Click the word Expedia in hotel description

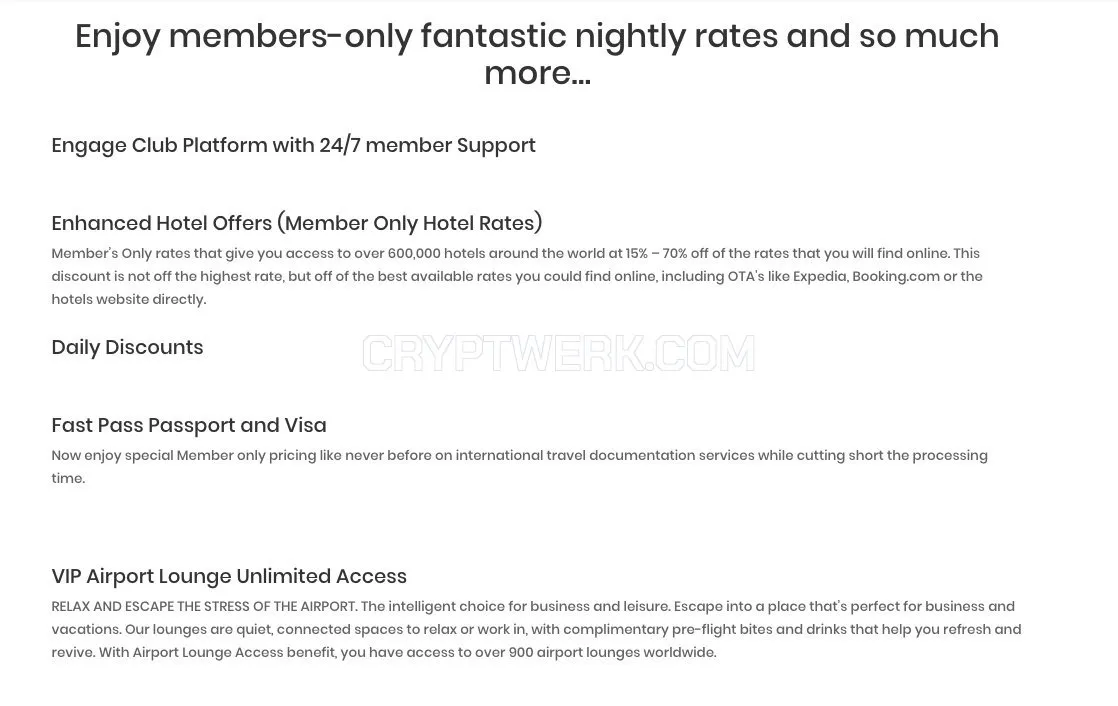tap(820, 276)
